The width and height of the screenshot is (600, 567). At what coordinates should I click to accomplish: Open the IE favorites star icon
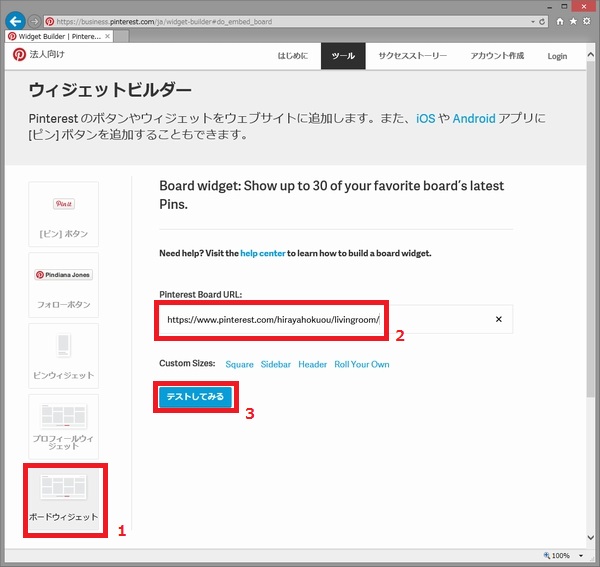572,21
